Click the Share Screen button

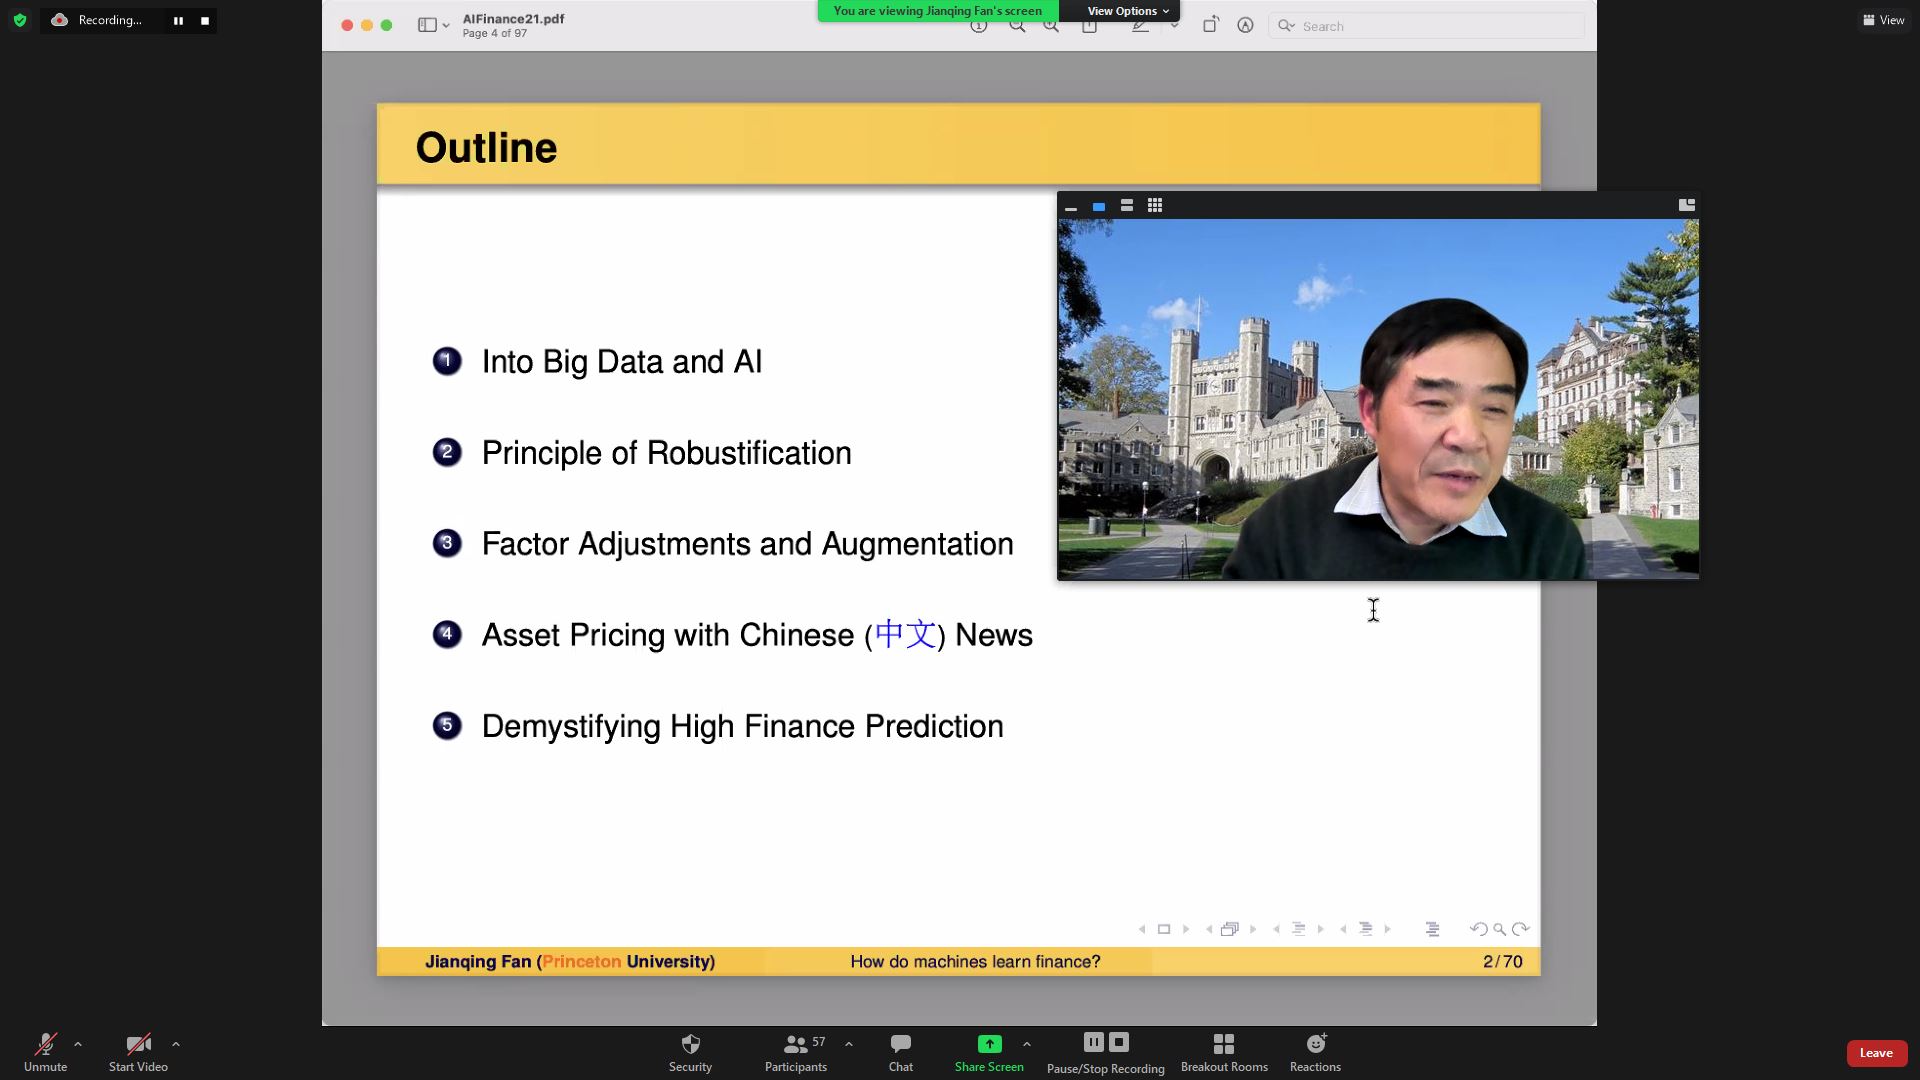(x=989, y=1052)
